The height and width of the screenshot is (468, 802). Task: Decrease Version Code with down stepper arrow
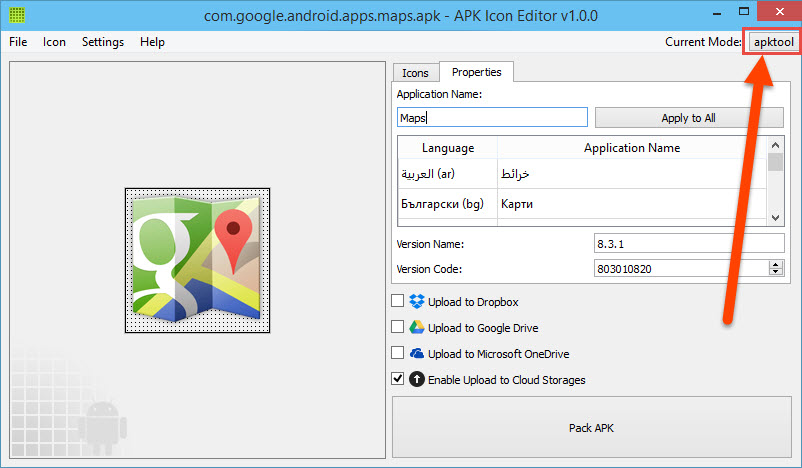tap(776, 272)
